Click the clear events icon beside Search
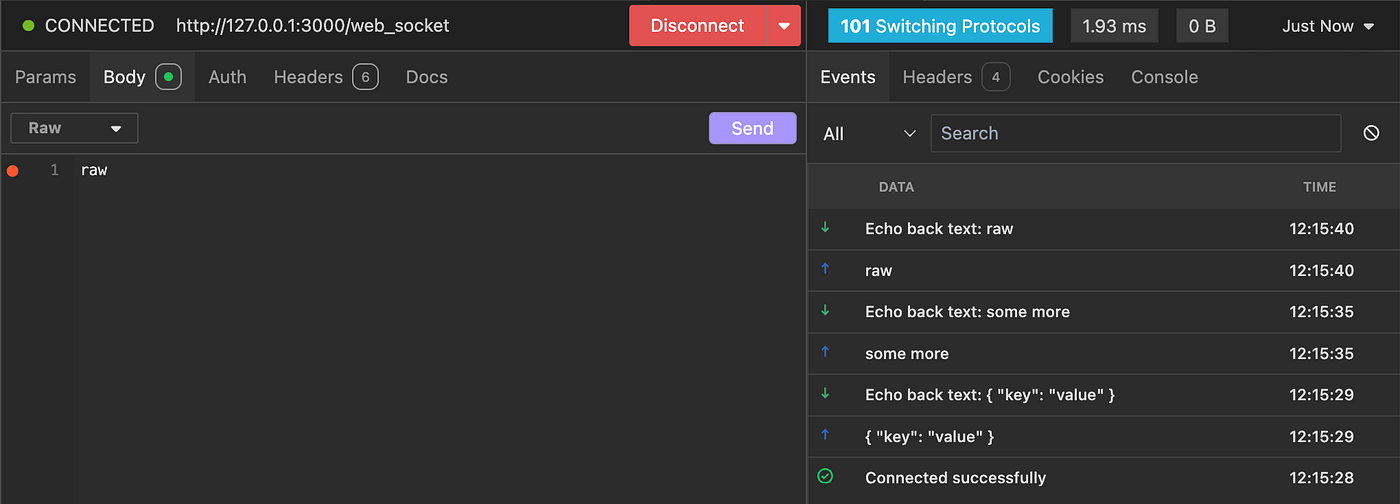Image resolution: width=1400 pixels, height=504 pixels. tap(1371, 133)
